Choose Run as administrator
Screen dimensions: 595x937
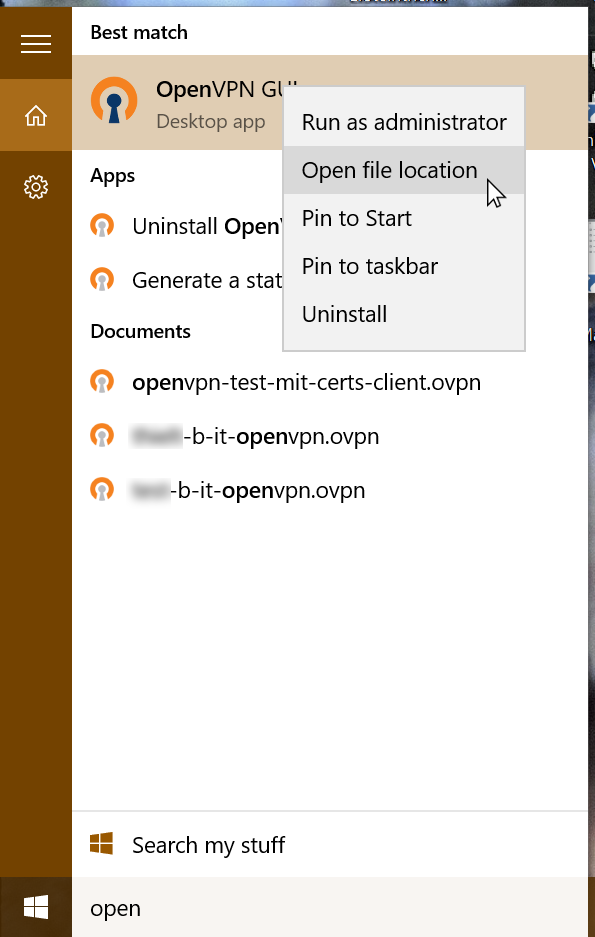[404, 122]
